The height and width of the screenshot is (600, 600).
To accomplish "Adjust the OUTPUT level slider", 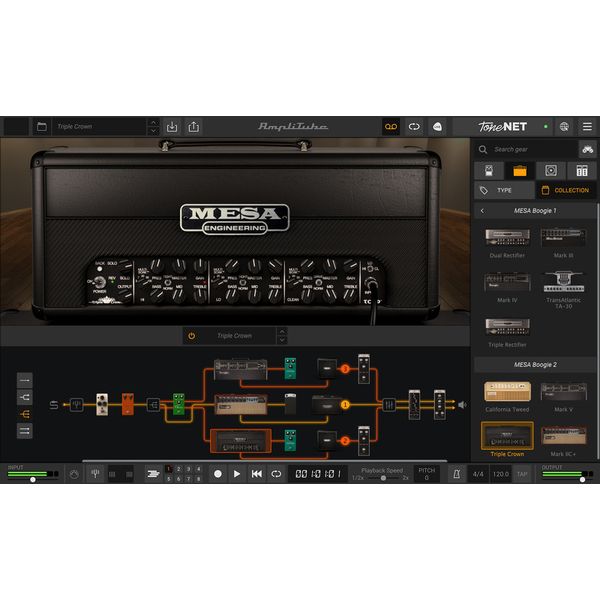I will coord(582,479).
